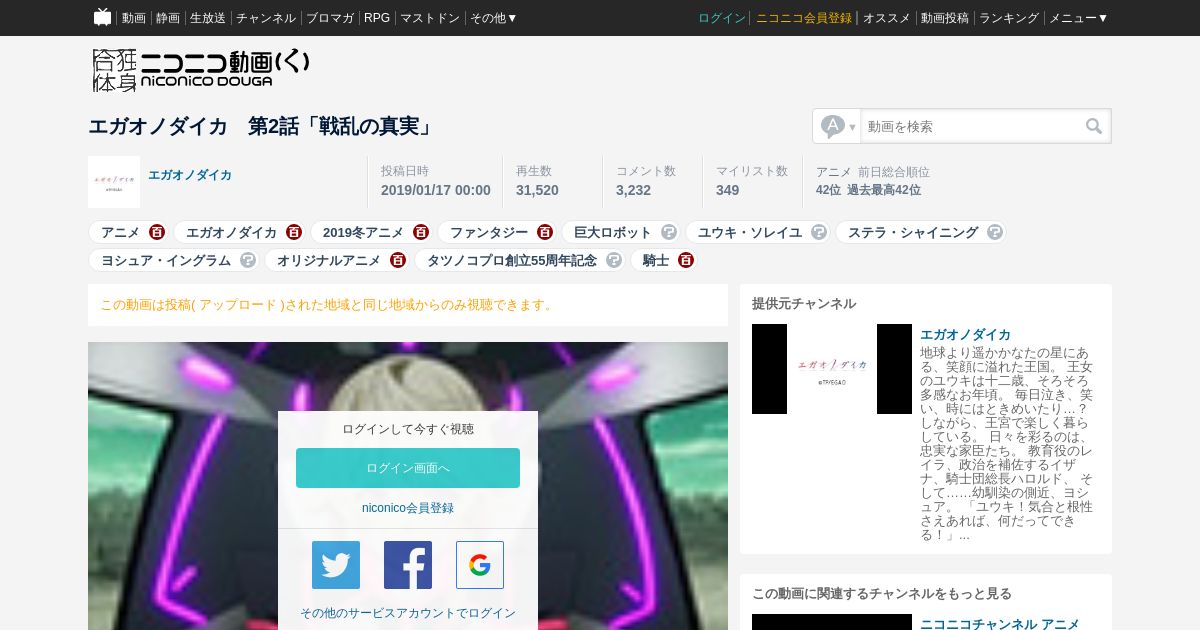This screenshot has height=630, width=1200.
Task: Open dictionary icon beside 騎士 tag
Action: point(686,260)
